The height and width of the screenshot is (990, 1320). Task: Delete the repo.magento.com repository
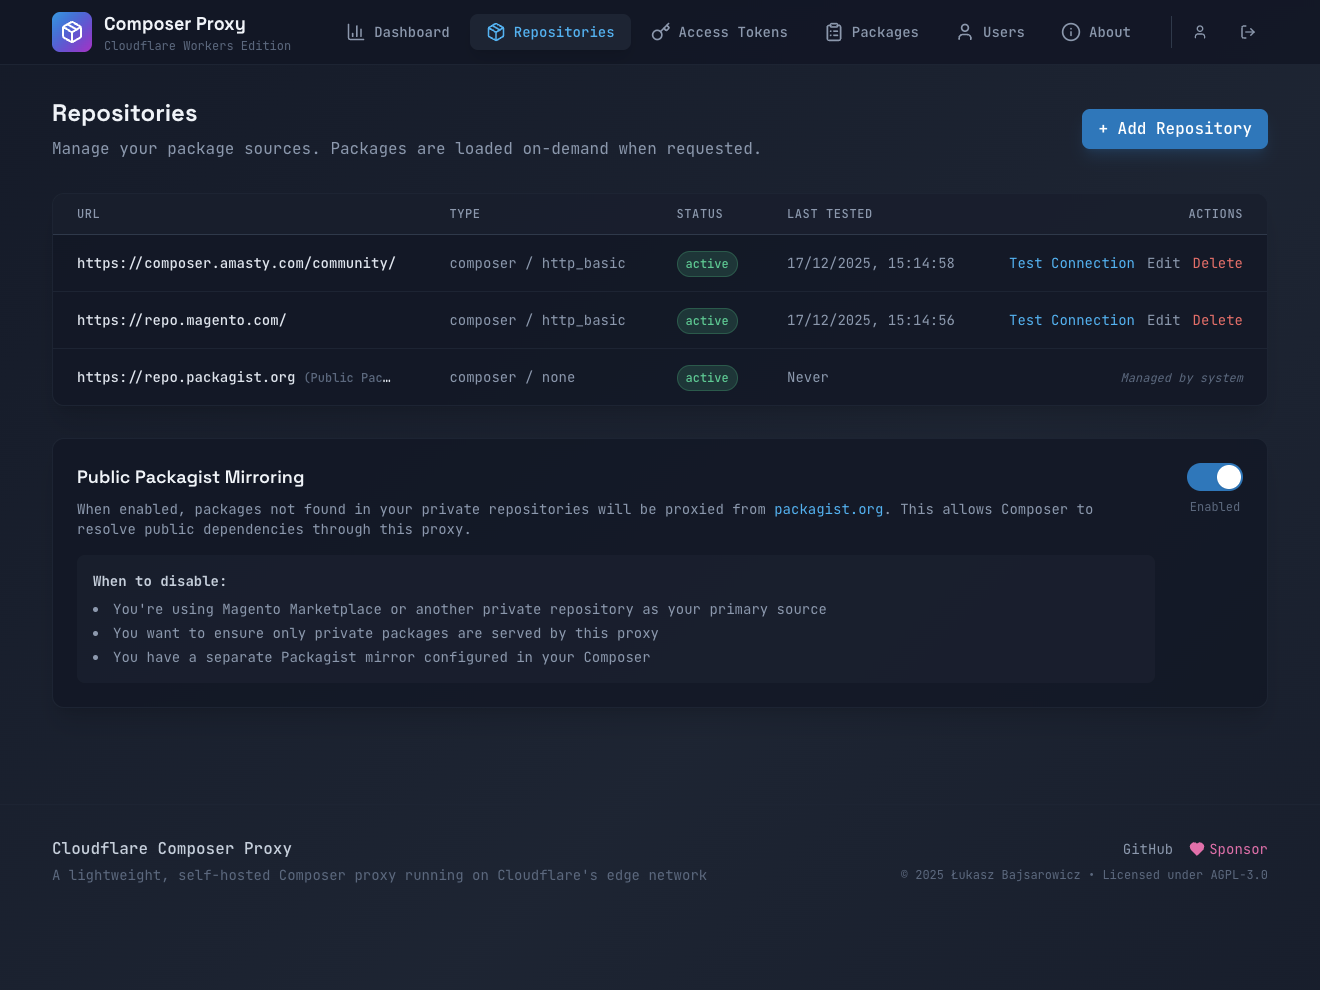pyautogui.click(x=1217, y=320)
